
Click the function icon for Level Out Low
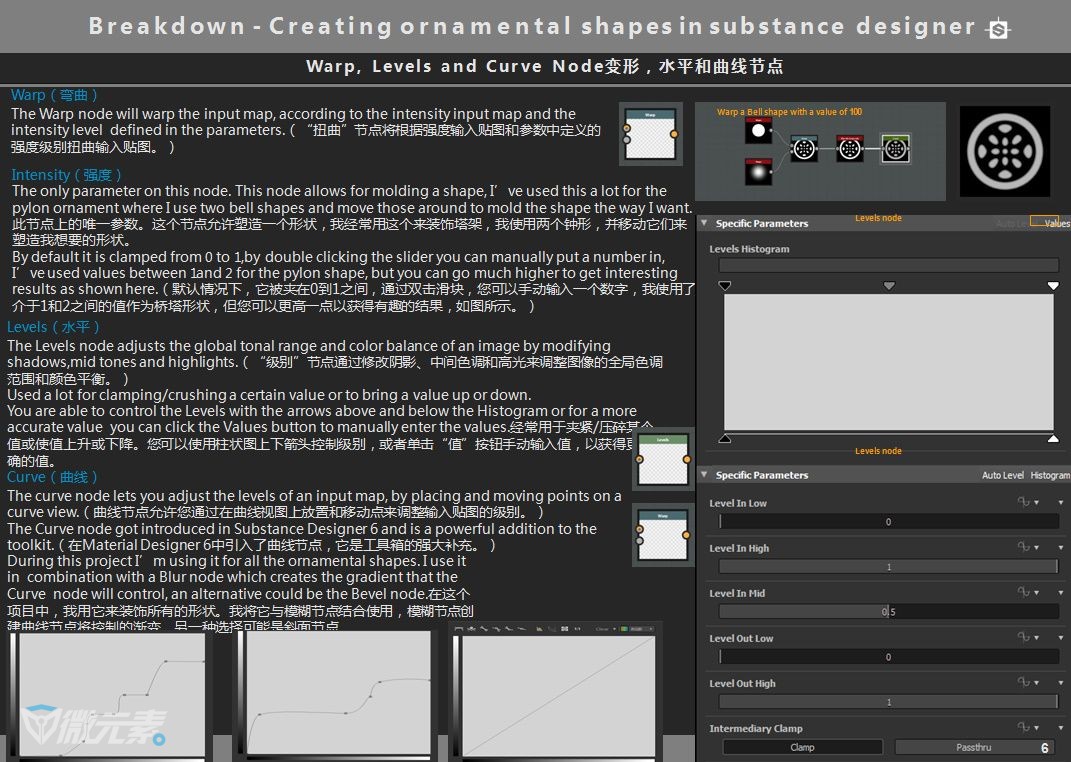(x=1023, y=637)
